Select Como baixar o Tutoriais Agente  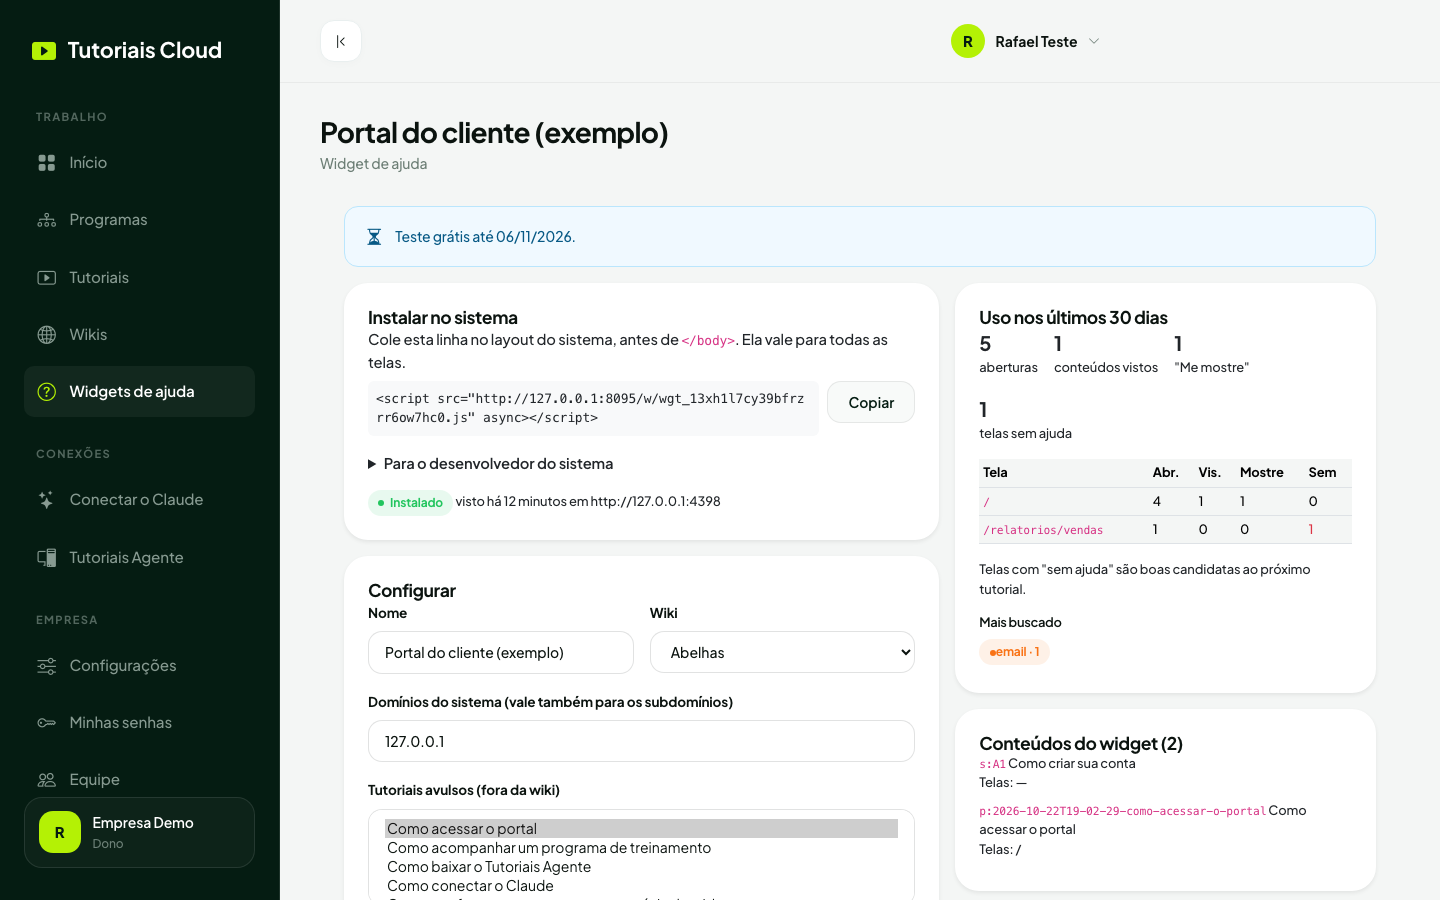[x=641, y=867]
